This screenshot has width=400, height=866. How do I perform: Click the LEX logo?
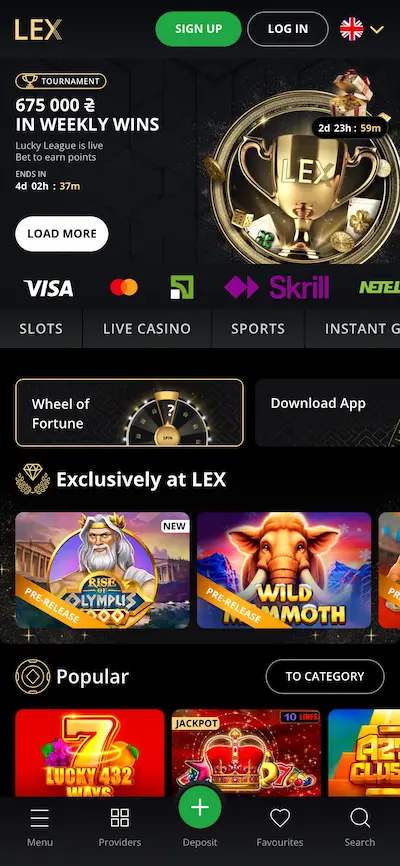click(38, 29)
